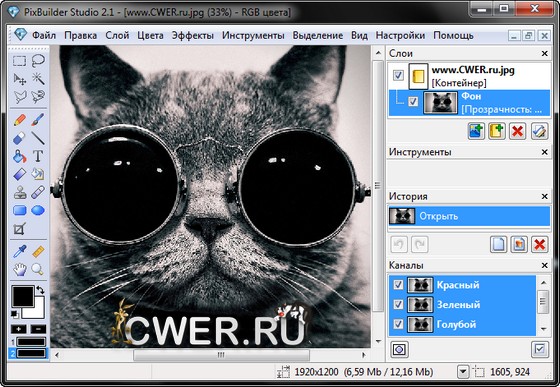Open the Слой menu
Screen dimensions: 560x387
click(117, 35)
